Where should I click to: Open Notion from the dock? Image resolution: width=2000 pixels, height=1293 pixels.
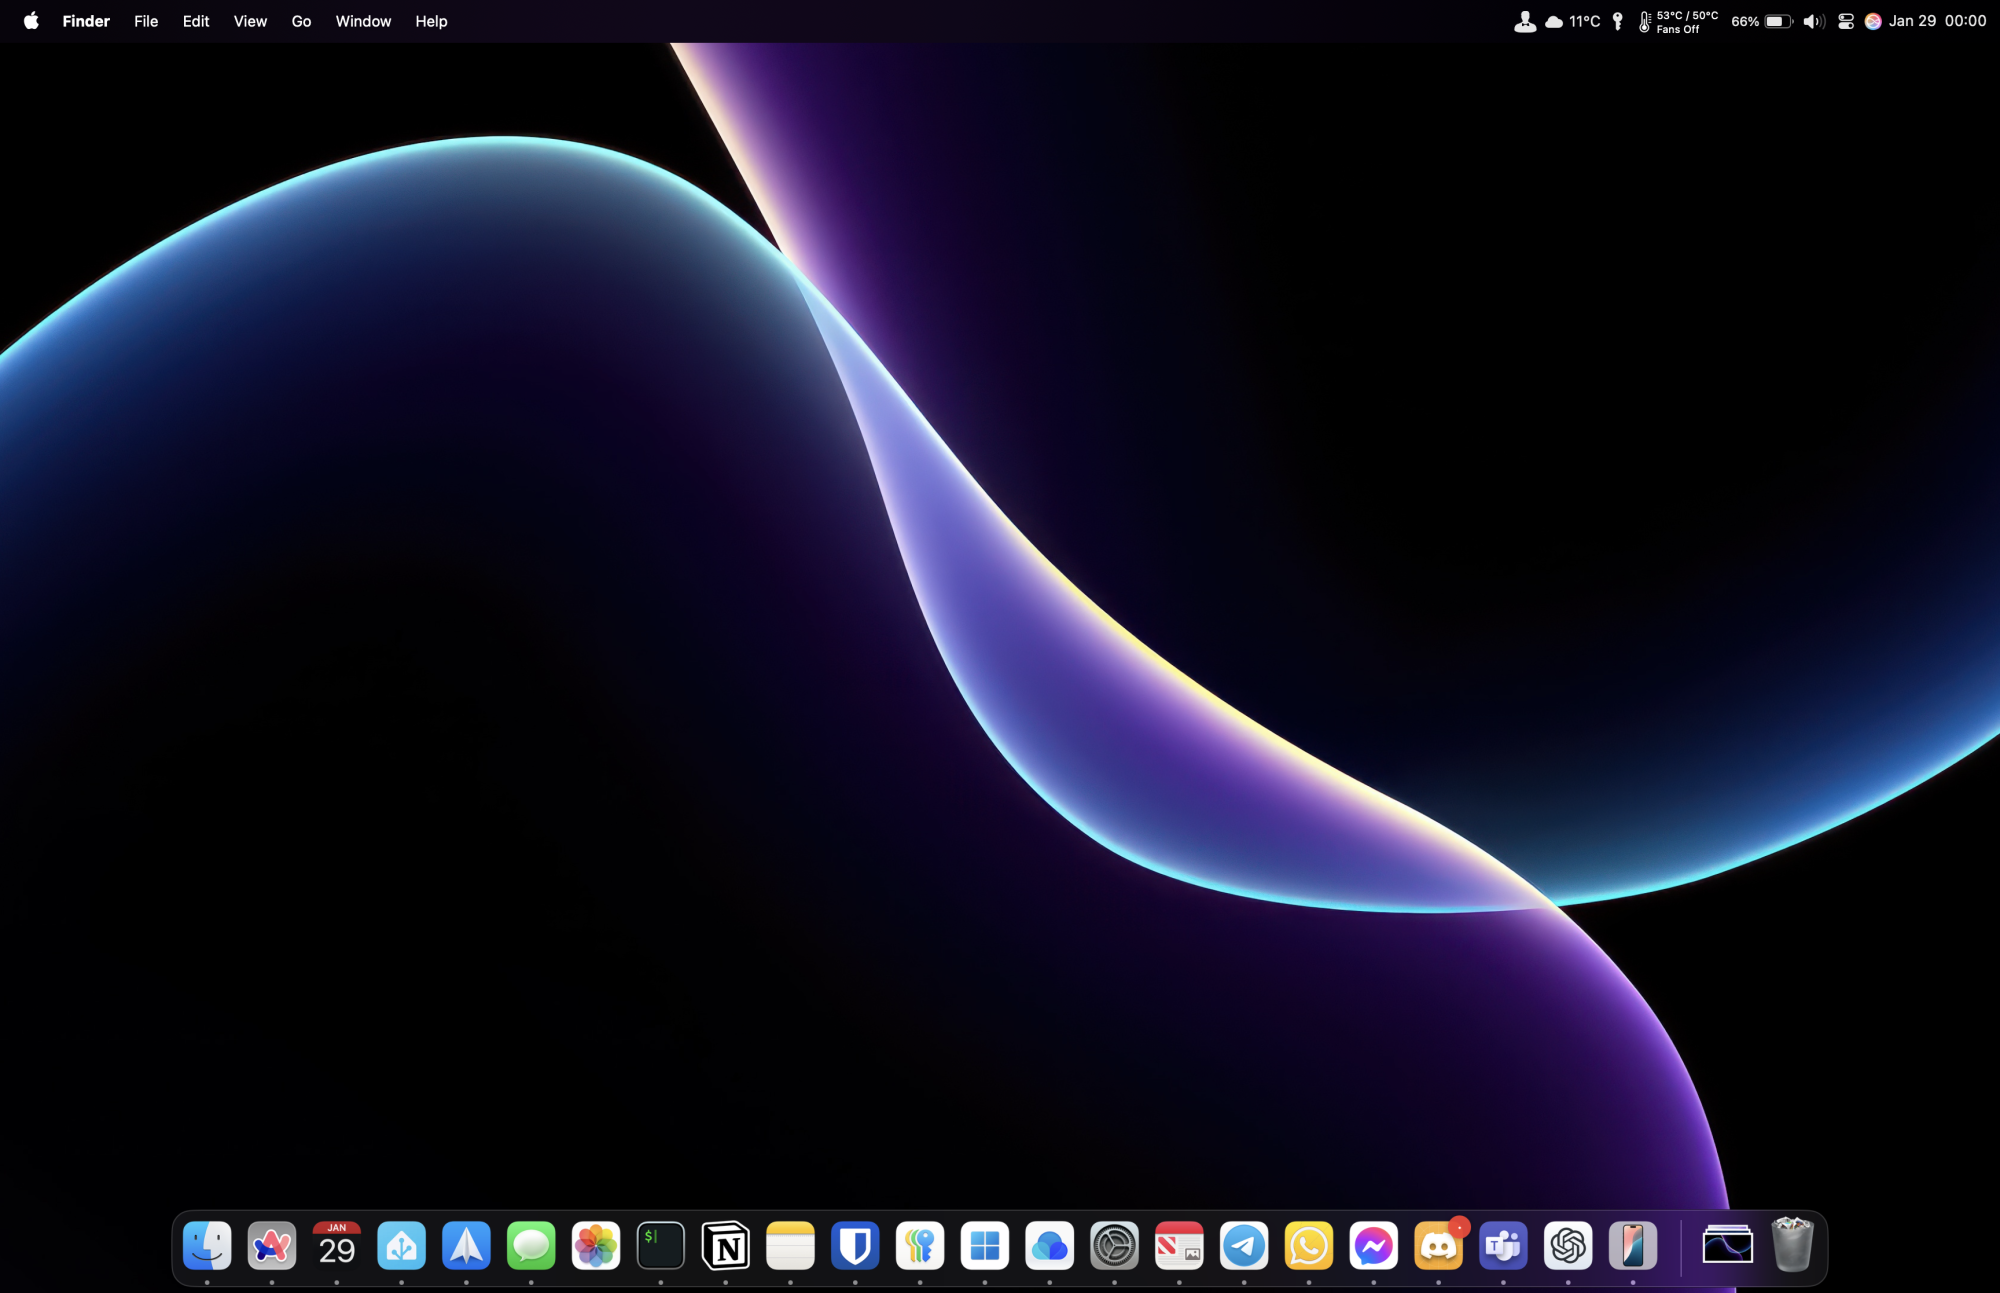pyautogui.click(x=725, y=1246)
